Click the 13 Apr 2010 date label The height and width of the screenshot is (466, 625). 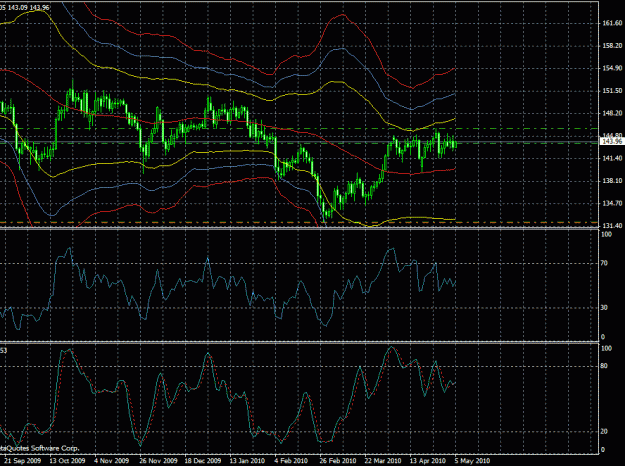[428, 461]
